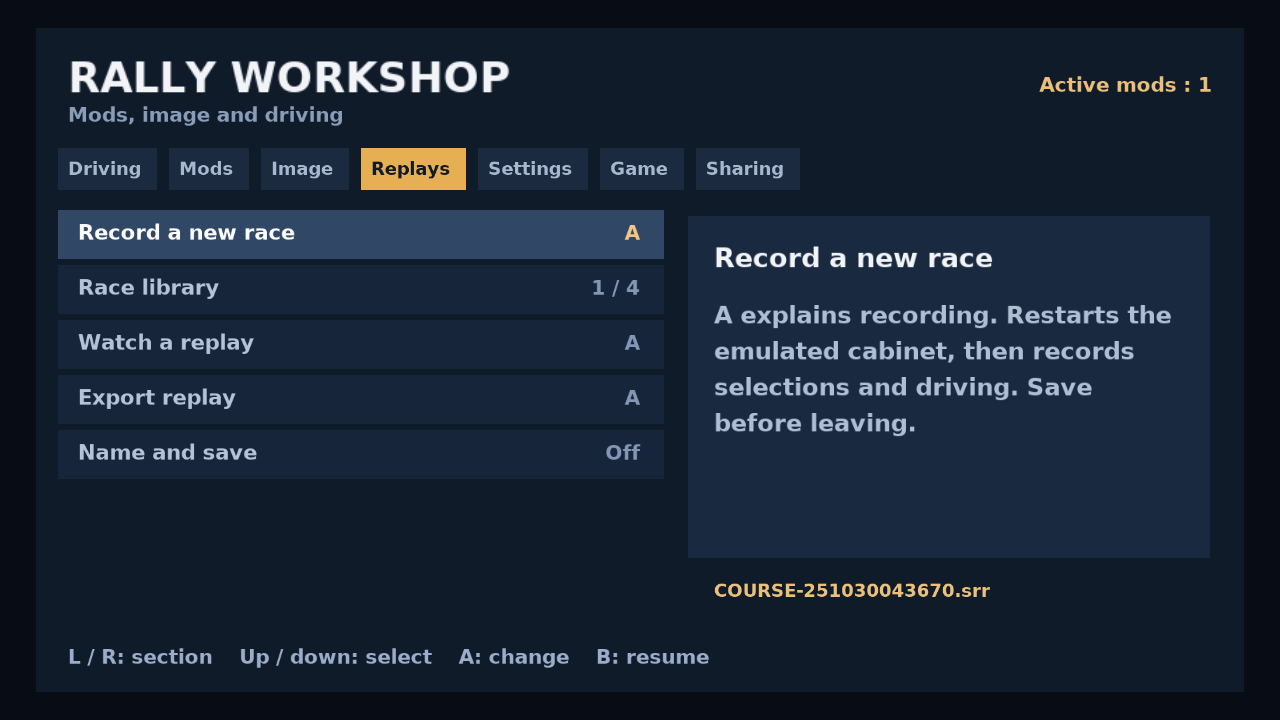Open the Game tab
This screenshot has width=1280, height=720.
coord(642,169)
